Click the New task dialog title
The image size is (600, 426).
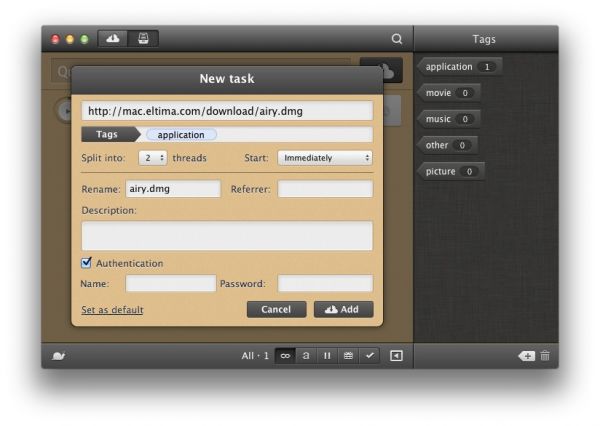tap(227, 78)
